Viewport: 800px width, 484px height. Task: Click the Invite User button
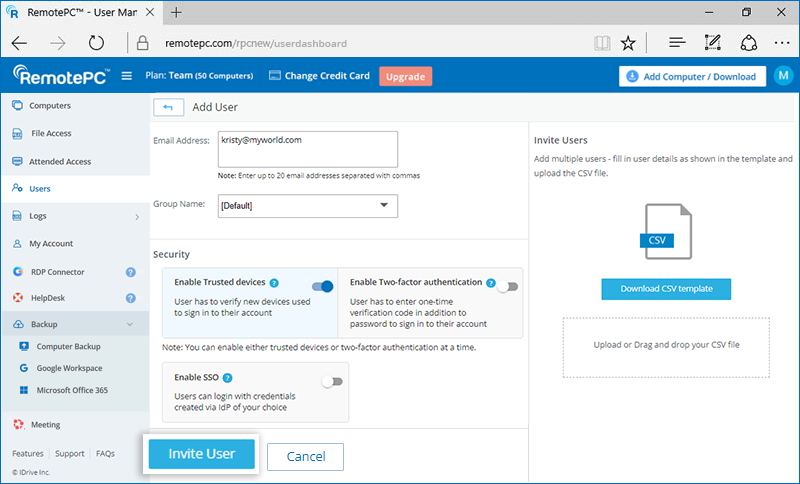(x=202, y=454)
